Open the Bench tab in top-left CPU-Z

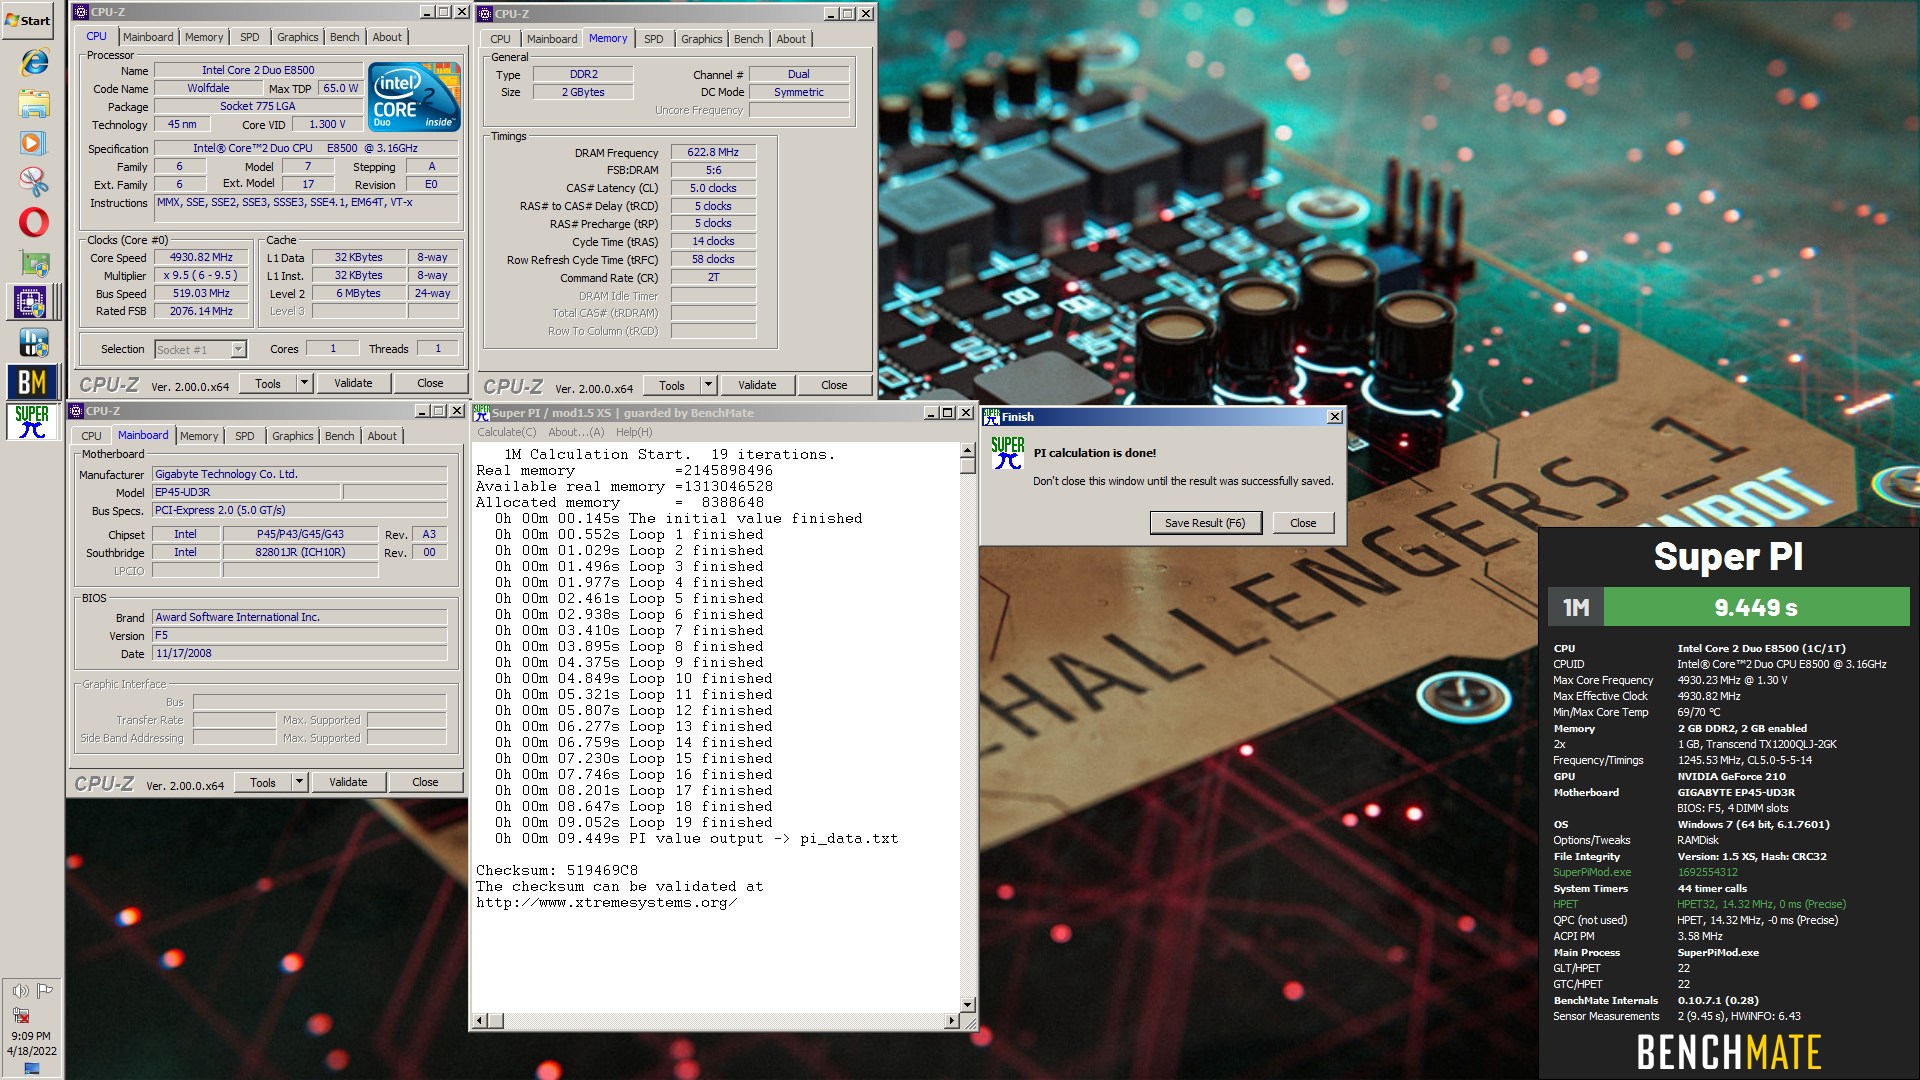[344, 37]
